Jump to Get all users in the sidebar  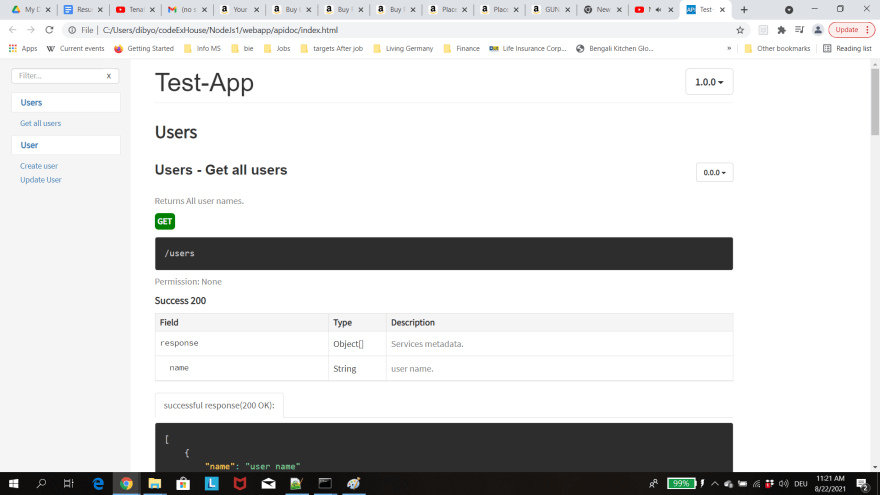(x=40, y=123)
